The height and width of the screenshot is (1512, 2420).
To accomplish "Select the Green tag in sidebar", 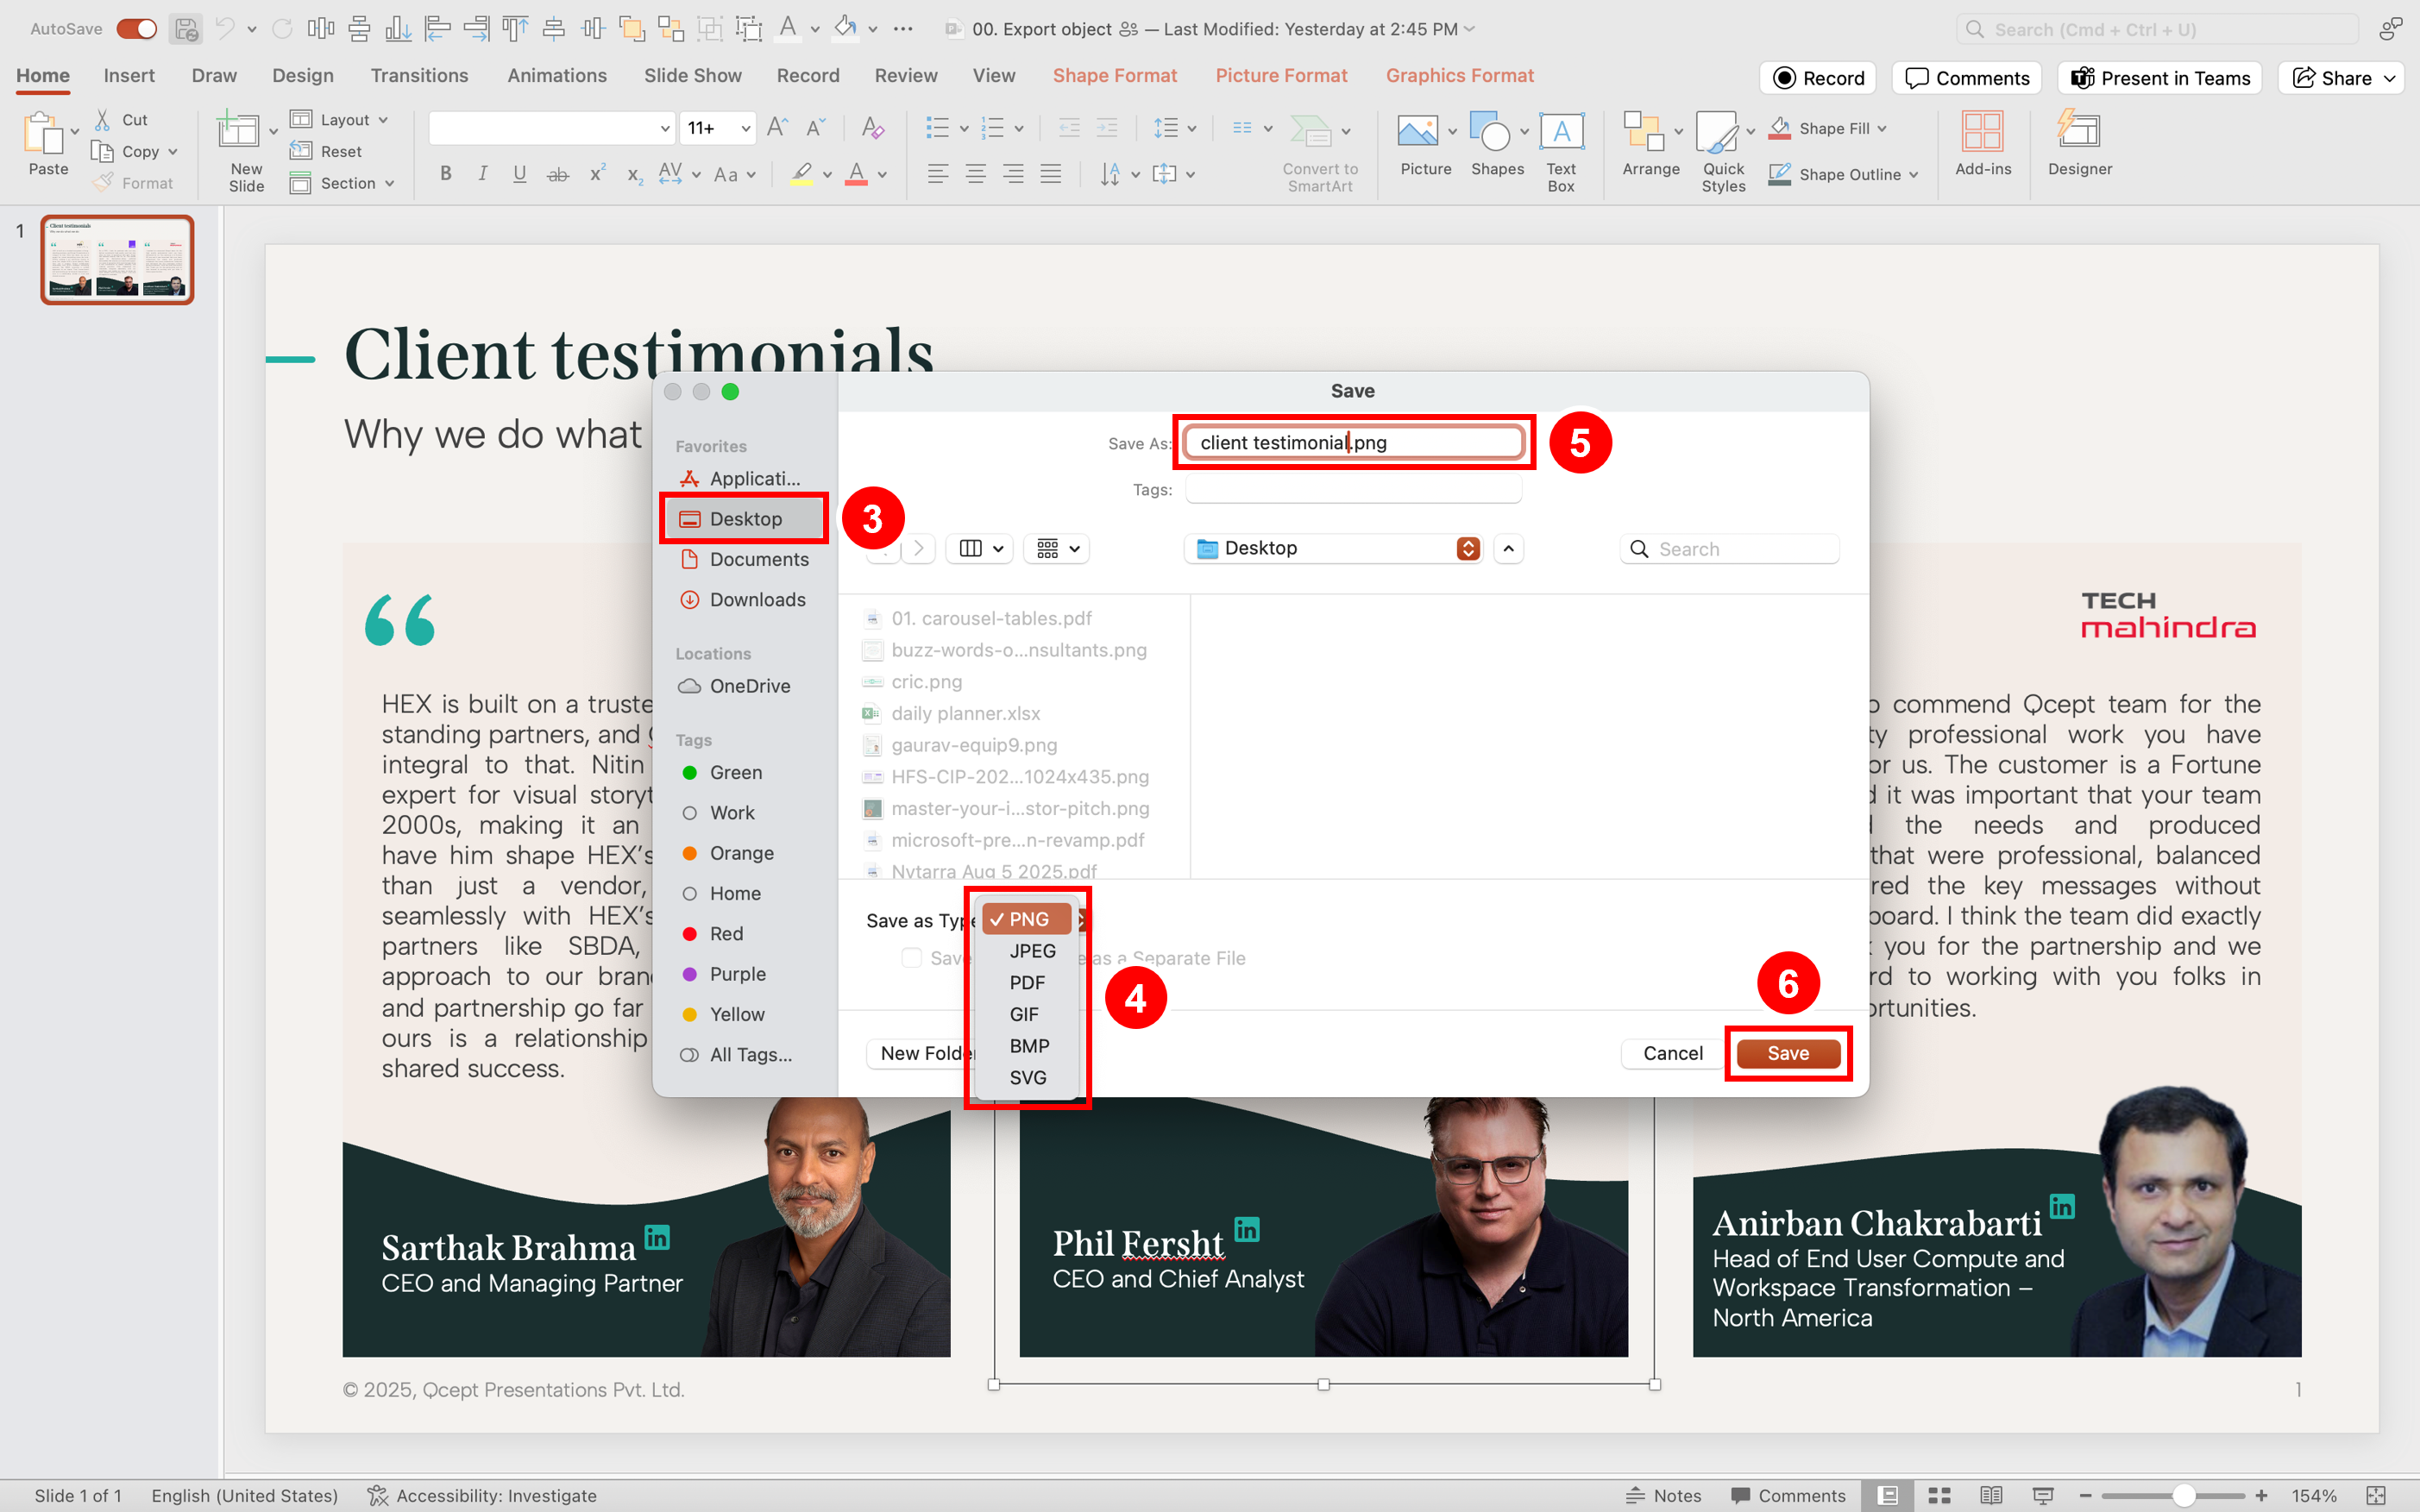I will point(736,772).
